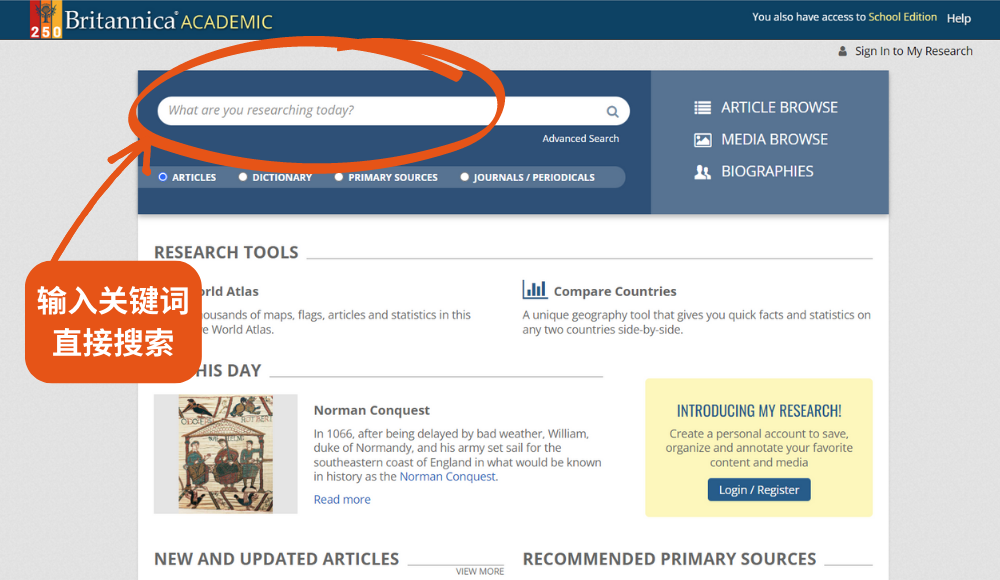The height and width of the screenshot is (580, 1000).
Task: Select the Articles radio button
Action: tap(163, 177)
